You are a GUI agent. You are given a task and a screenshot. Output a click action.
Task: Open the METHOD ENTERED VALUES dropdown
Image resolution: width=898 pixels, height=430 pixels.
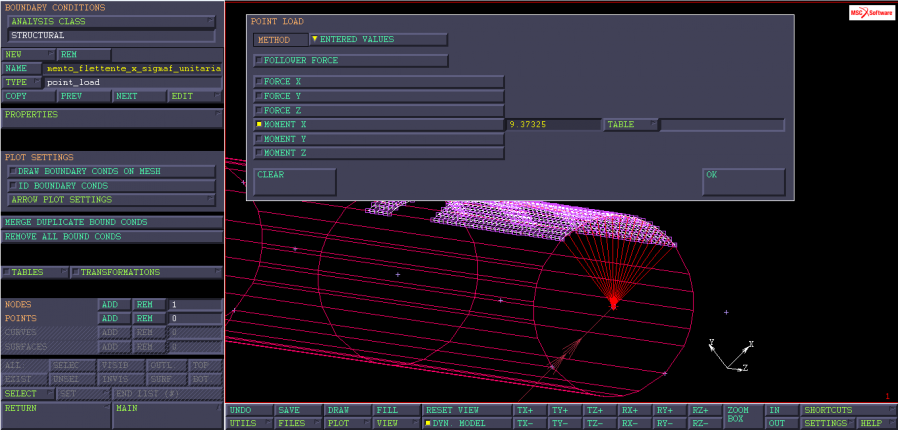click(x=378, y=40)
